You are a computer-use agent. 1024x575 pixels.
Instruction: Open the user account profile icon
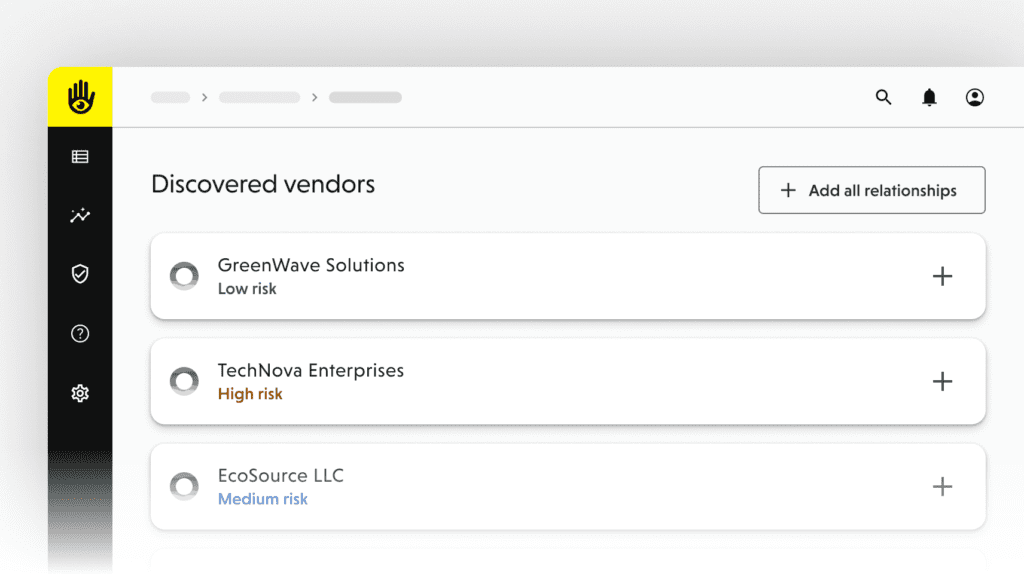tap(974, 97)
